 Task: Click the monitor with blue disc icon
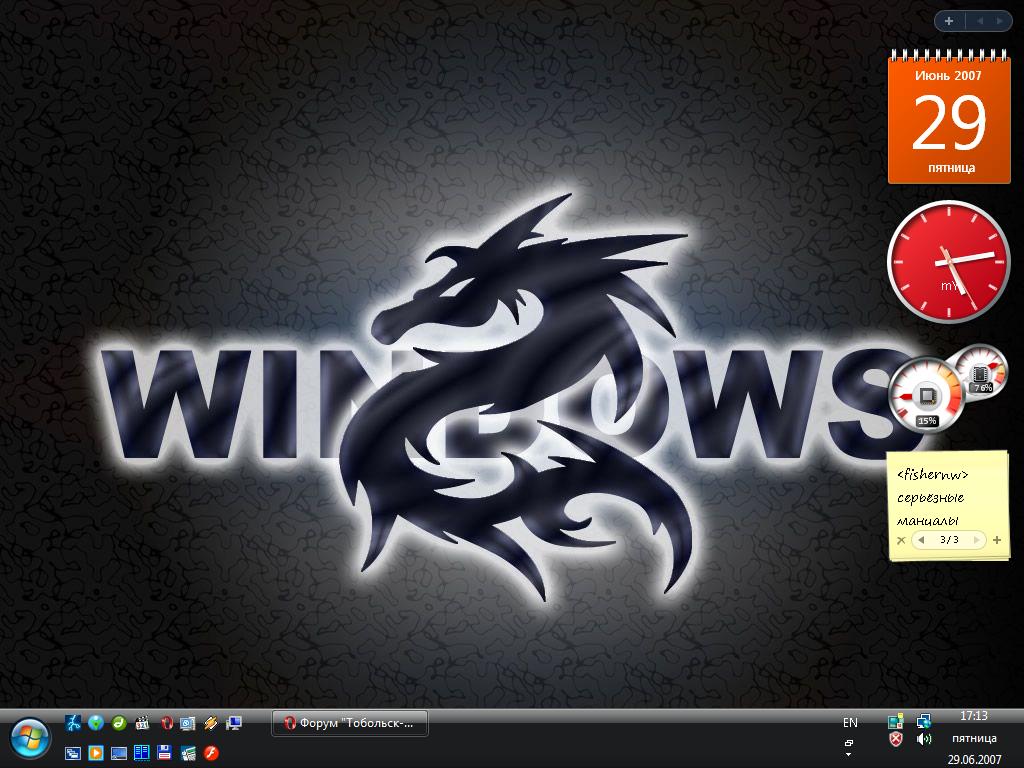(187, 722)
